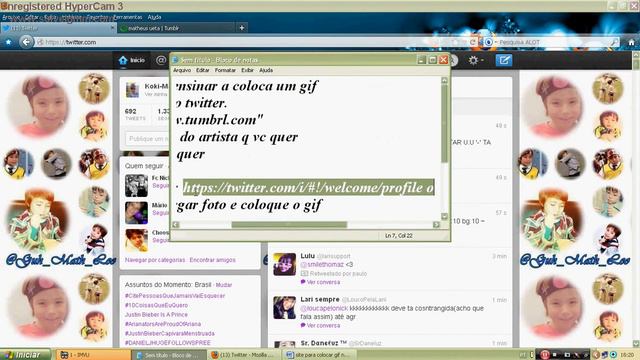Open the search engine selector dropdown

pyautogui.click(x=490, y=42)
